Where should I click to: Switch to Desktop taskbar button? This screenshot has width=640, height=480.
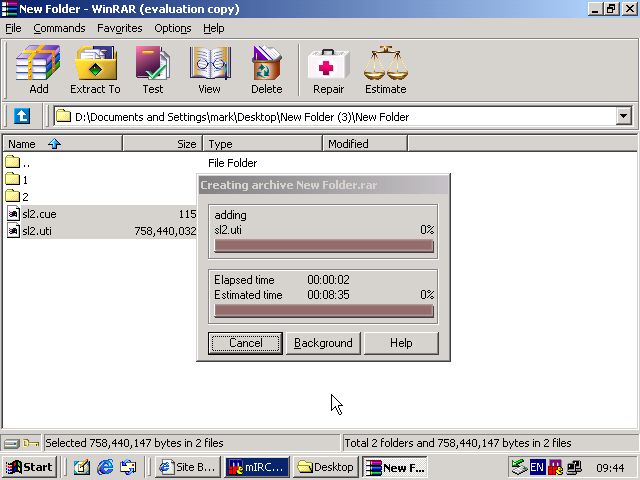pos(326,467)
